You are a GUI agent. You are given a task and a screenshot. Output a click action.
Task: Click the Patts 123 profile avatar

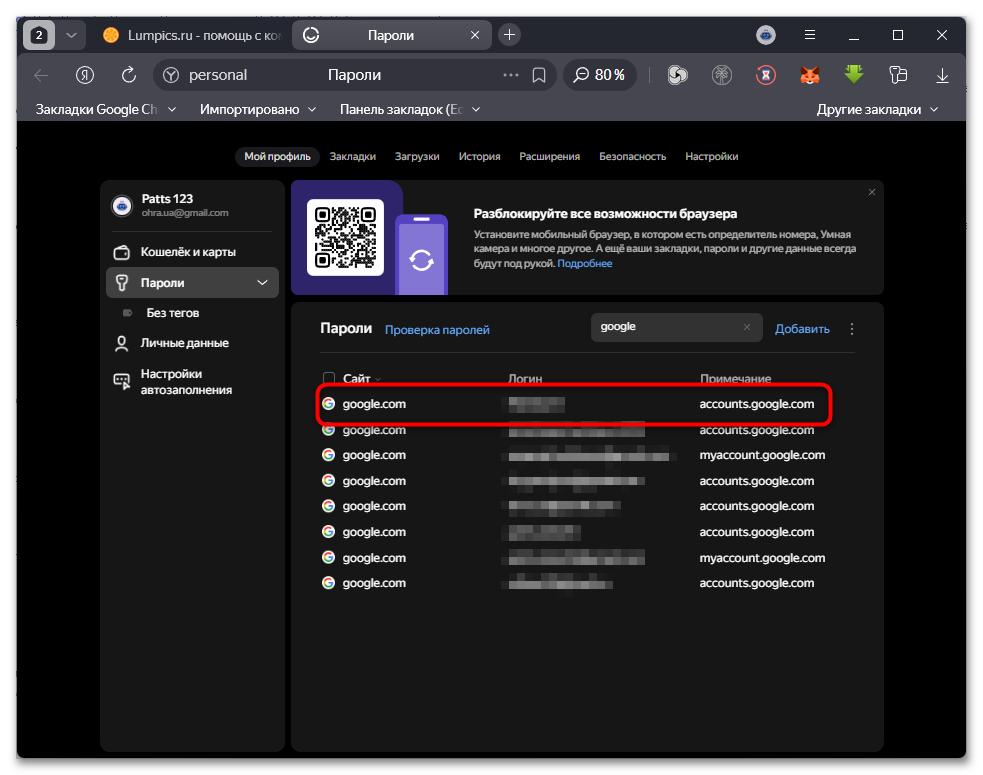122,206
